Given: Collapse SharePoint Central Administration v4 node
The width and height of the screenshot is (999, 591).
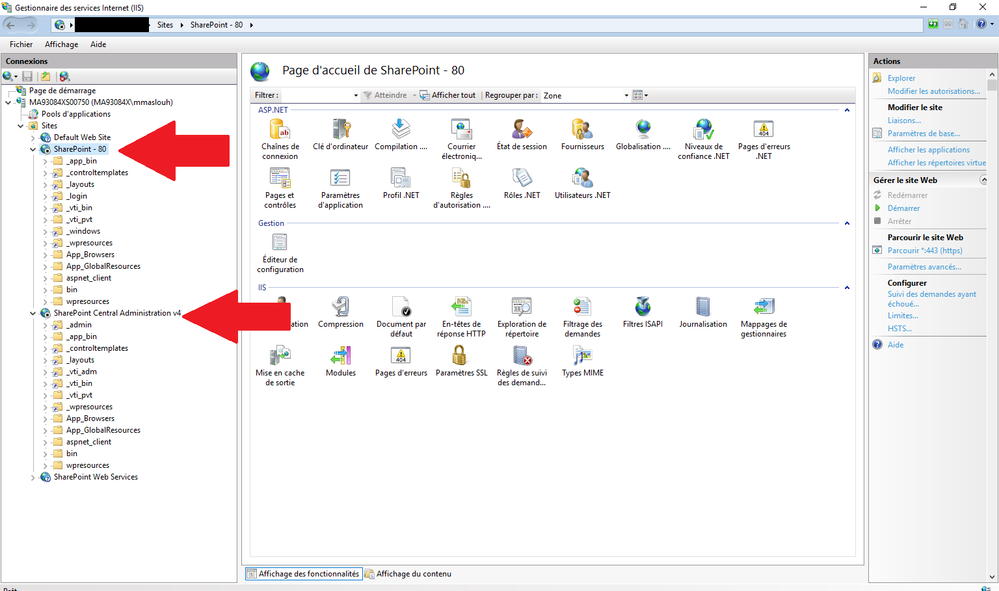Looking at the screenshot, I should pyautogui.click(x=33, y=313).
